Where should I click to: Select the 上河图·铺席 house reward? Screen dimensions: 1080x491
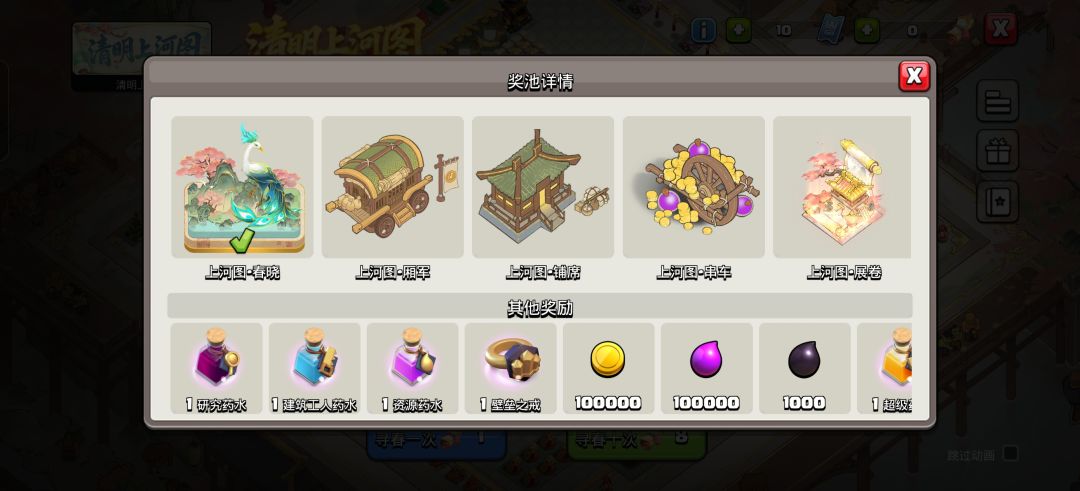pyautogui.click(x=543, y=187)
